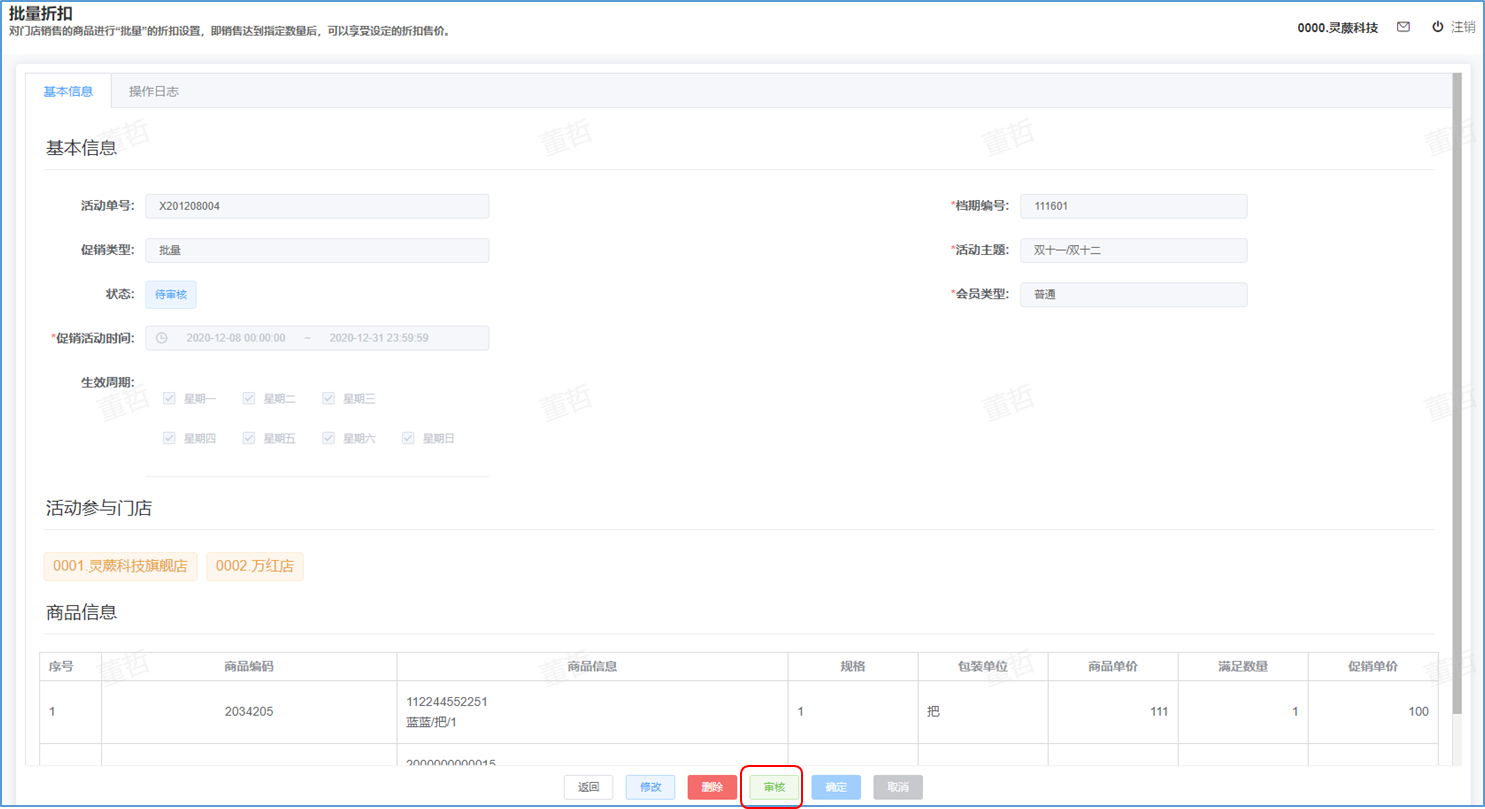
Task: Click the 注销 logout link
Action: coord(1462,27)
